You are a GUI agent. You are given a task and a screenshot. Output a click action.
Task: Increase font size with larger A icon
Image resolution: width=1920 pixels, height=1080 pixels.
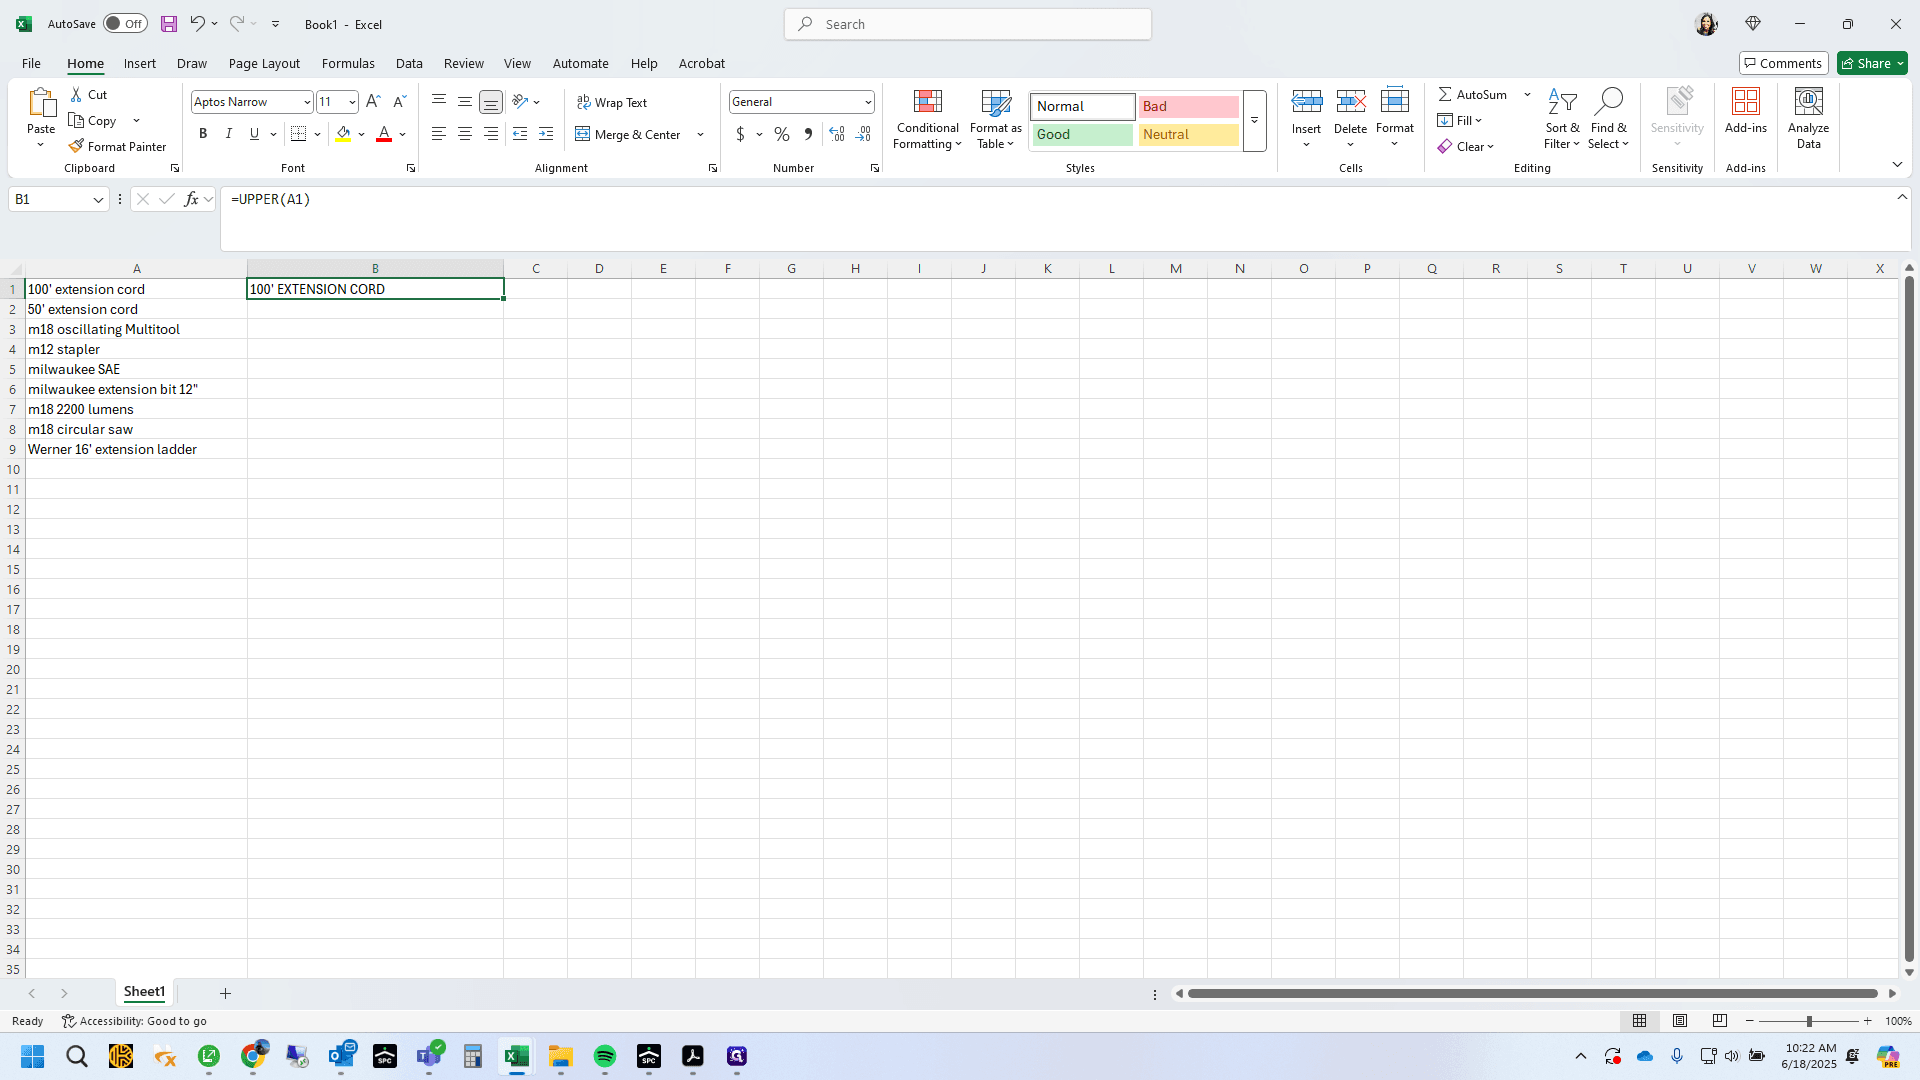pyautogui.click(x=373, y=102)
